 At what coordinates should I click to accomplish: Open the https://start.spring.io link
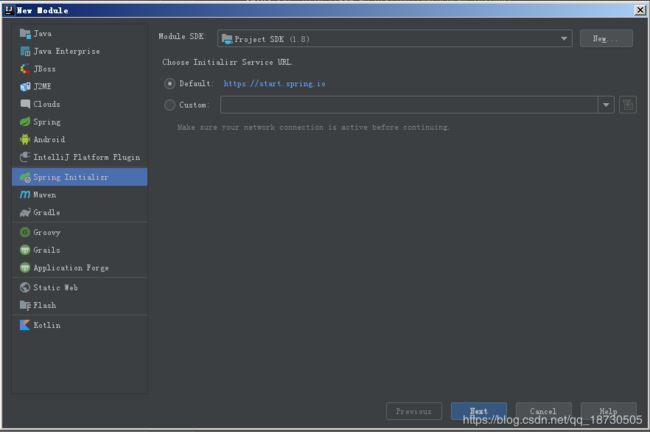[274, 84]
